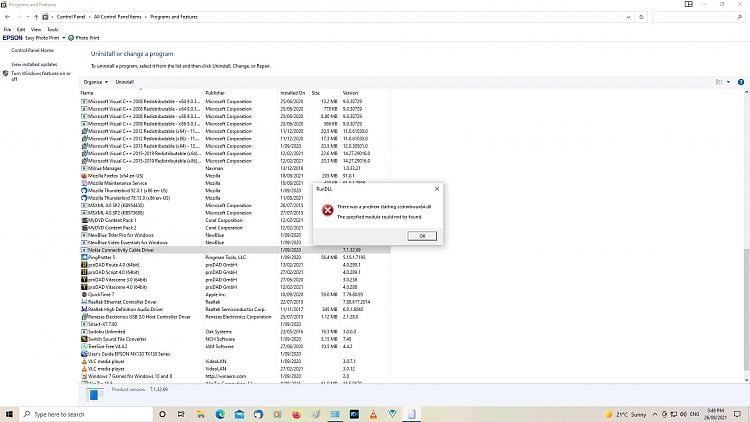Expand the address bar history dropdown
Viewport: 750px width, 422px height.
coord(628,17)
